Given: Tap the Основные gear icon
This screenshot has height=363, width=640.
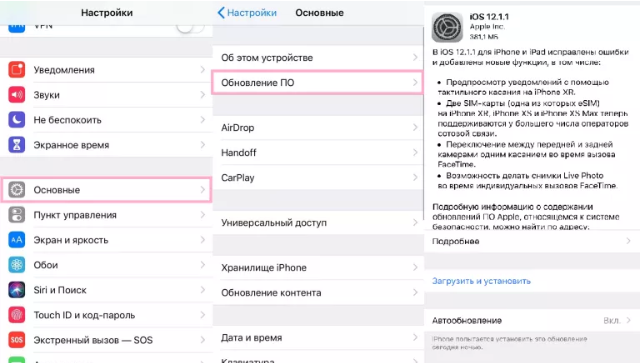Looking at the screenshot, I should click(17, 190).
